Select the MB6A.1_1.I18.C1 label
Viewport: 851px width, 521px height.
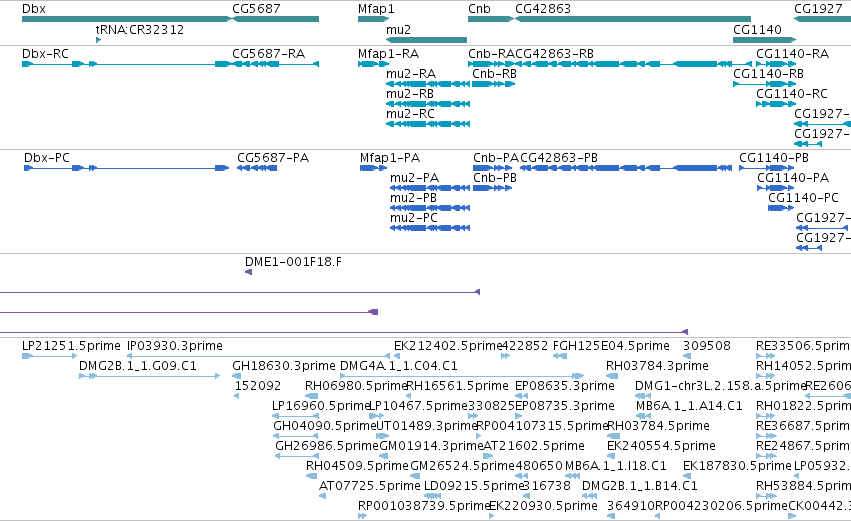(x=615, y=466)
